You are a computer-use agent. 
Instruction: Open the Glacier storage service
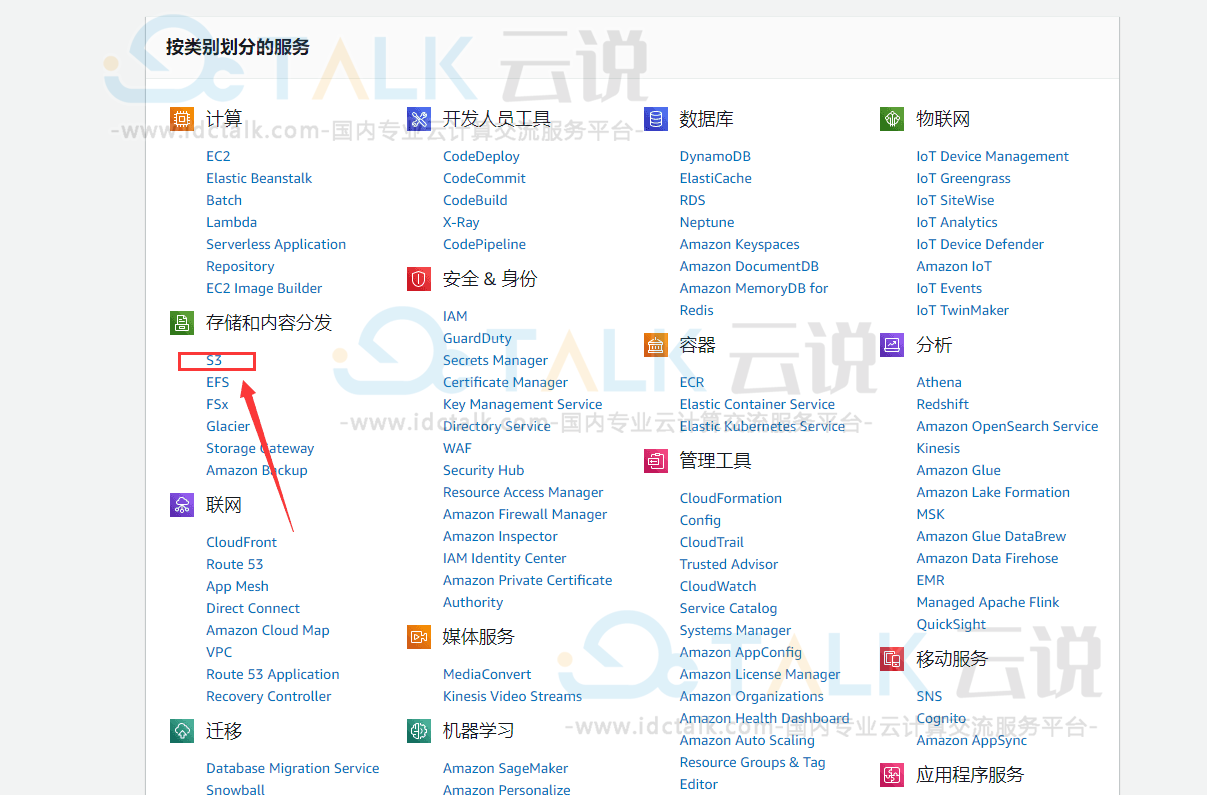point(228,426)
